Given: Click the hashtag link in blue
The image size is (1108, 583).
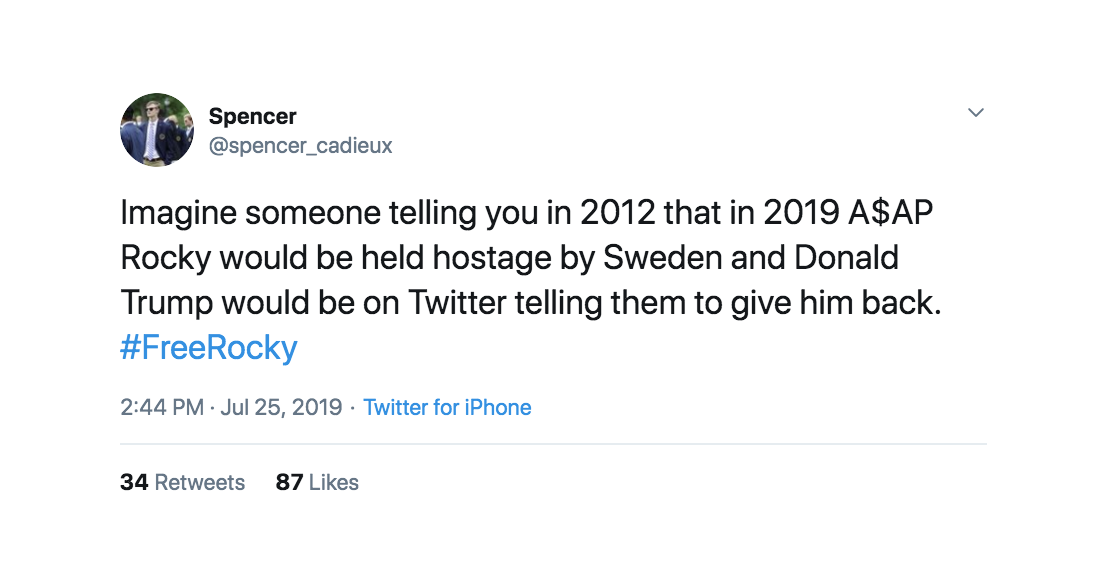Looking at the screenshot, I should 208,347.
